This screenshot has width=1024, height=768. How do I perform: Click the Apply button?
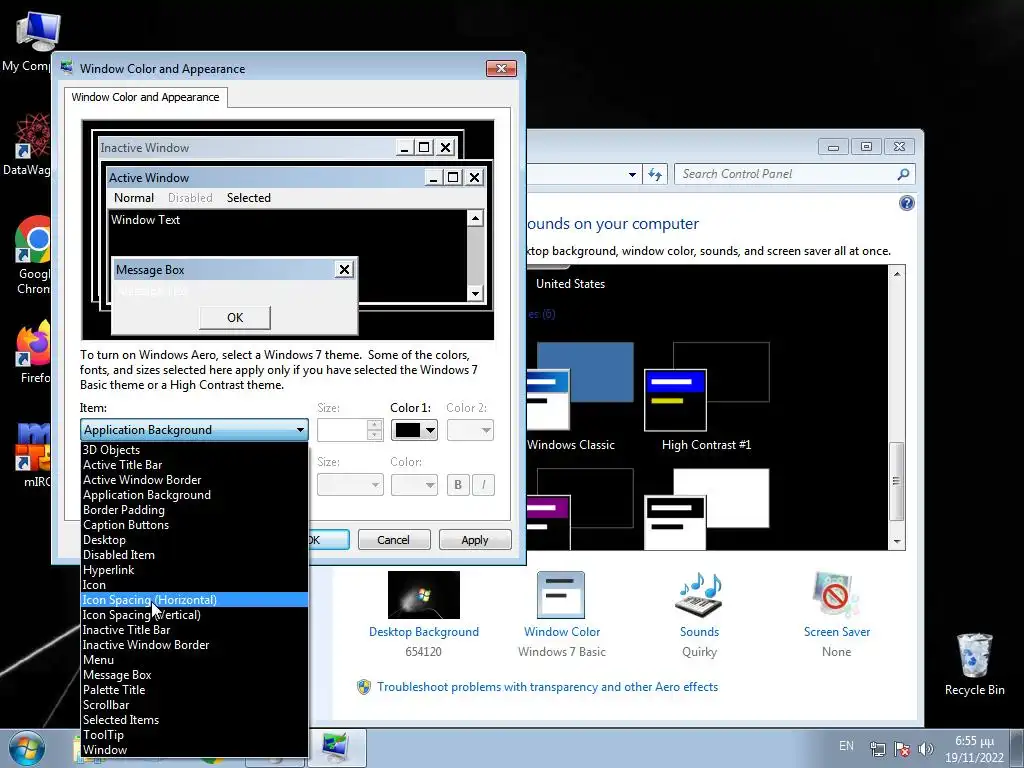(x=475, y=539)
